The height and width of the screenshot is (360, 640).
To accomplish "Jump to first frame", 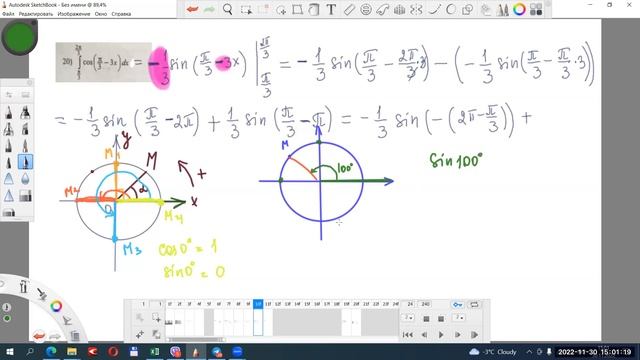I will [x=407, y=335].
